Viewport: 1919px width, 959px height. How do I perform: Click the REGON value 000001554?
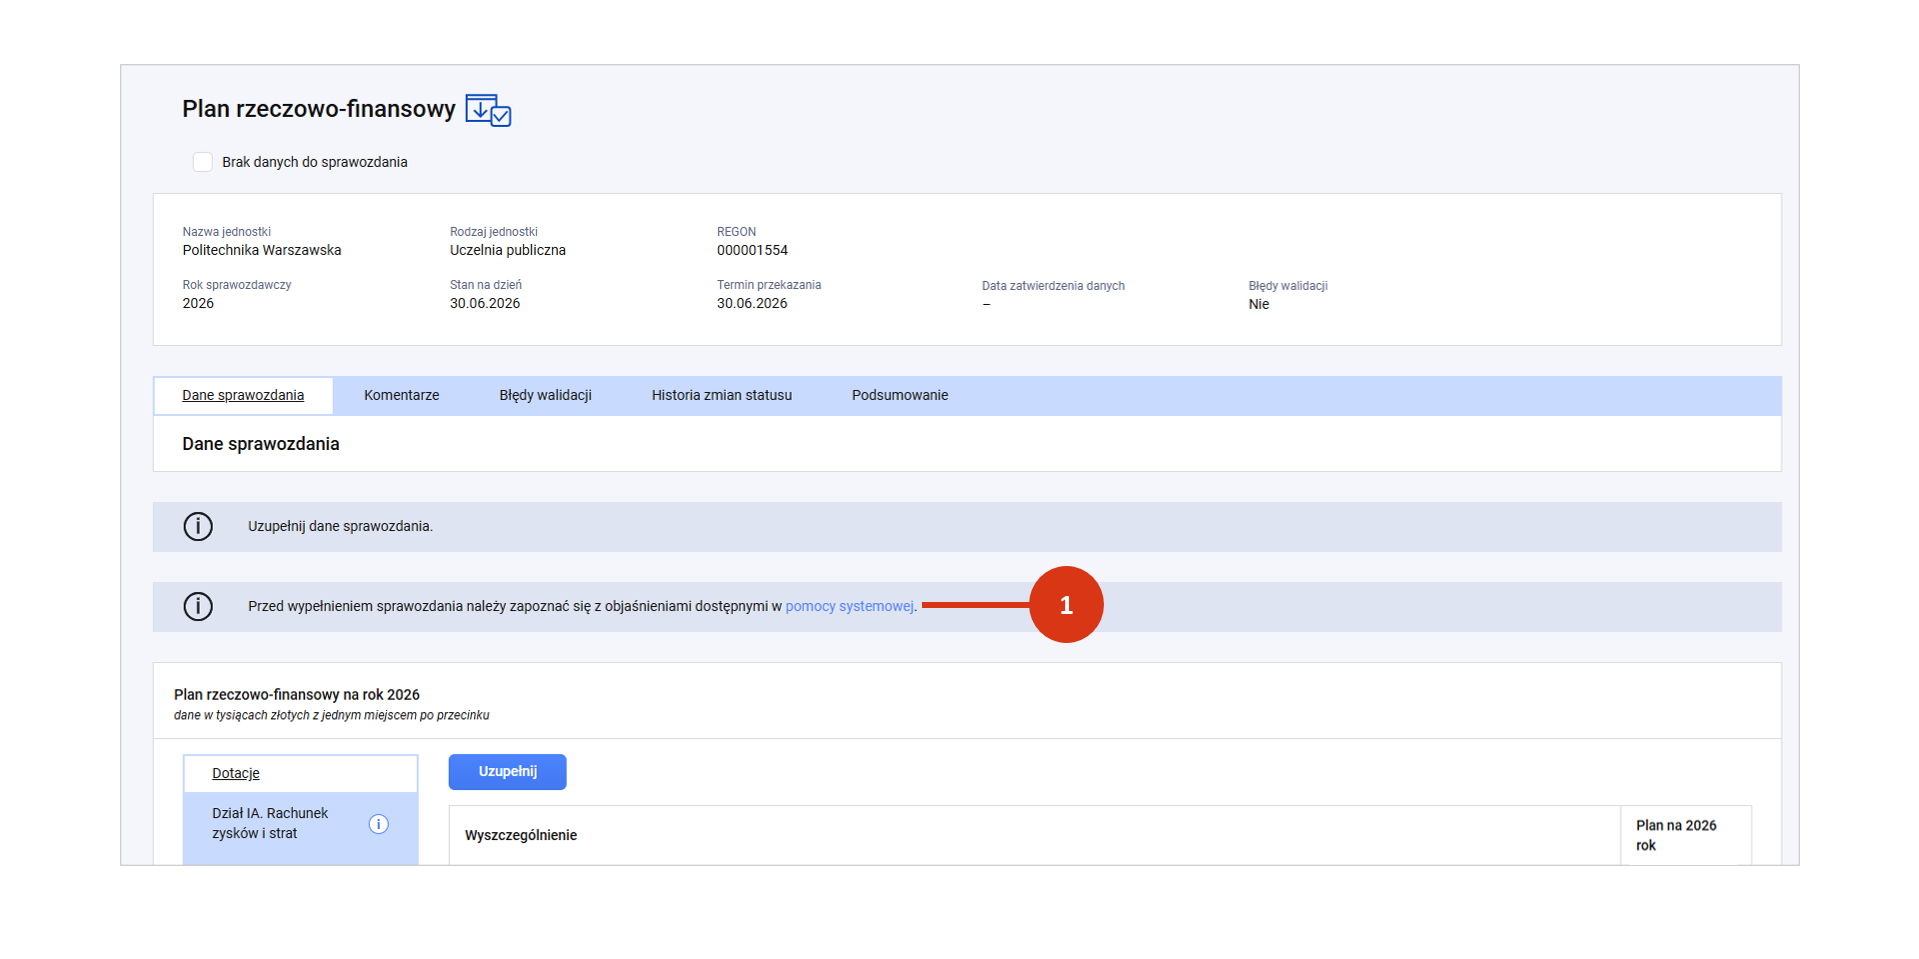tap(752, 250)
